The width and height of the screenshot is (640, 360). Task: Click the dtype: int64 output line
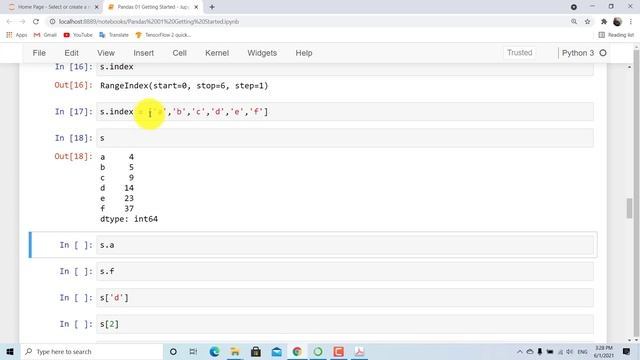coord(129,219)
